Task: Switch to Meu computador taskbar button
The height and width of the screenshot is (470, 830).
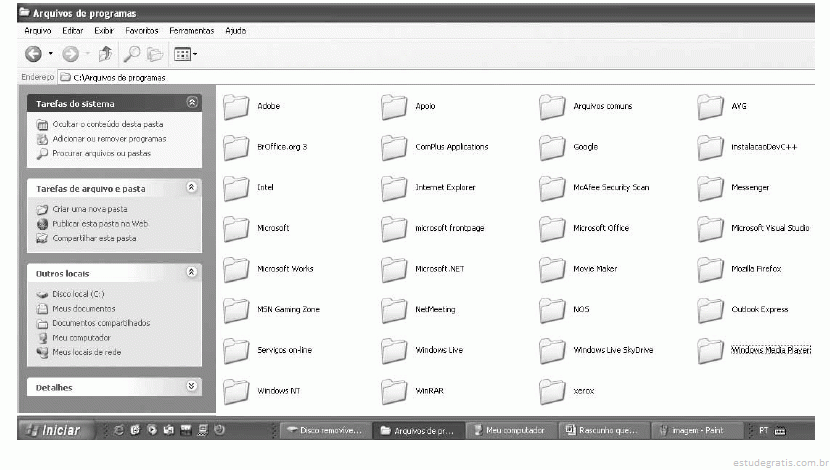Action: pos(511,431)
